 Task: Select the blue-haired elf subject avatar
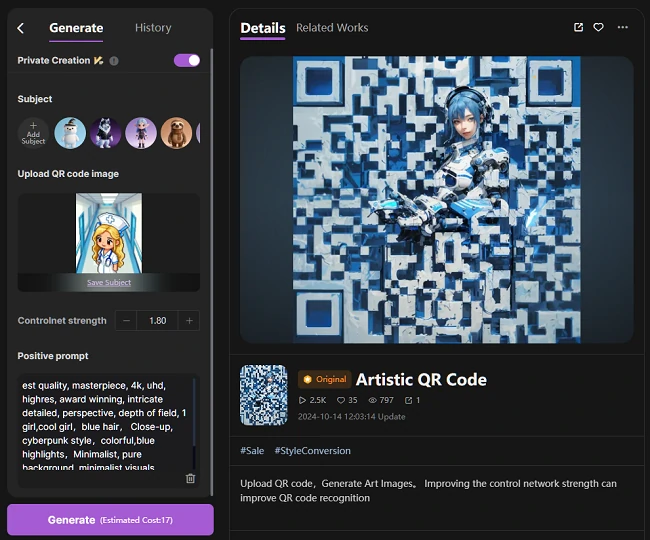(x=141, y=133)
